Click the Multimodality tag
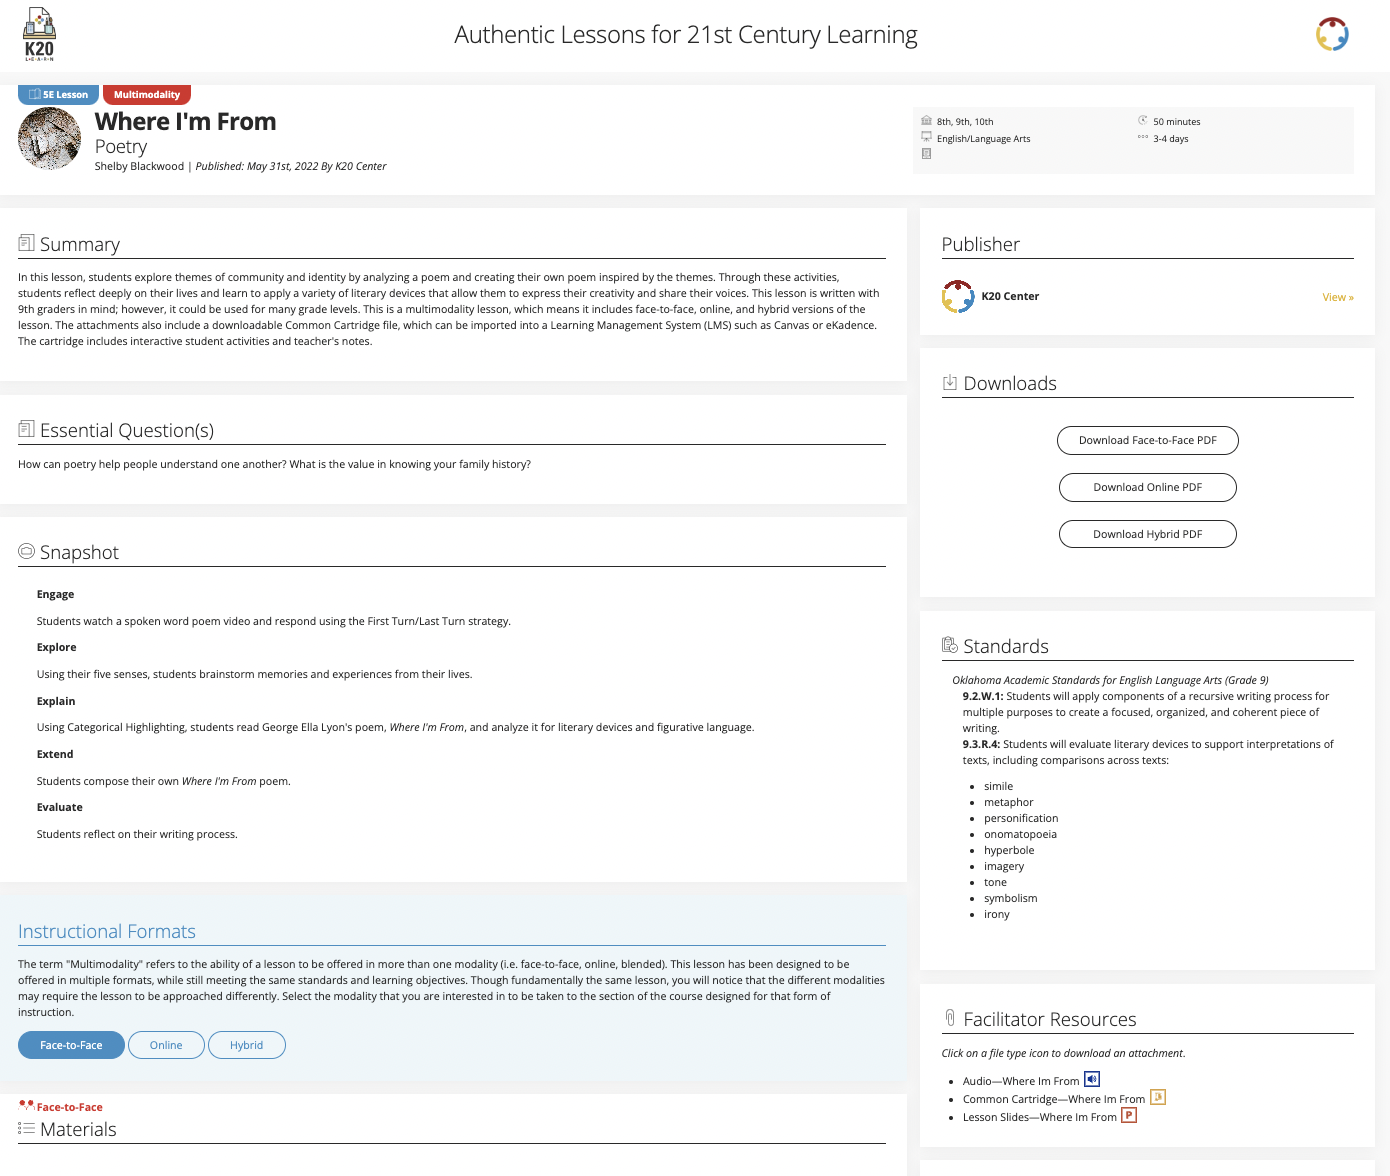 click(x=146, y=95)
